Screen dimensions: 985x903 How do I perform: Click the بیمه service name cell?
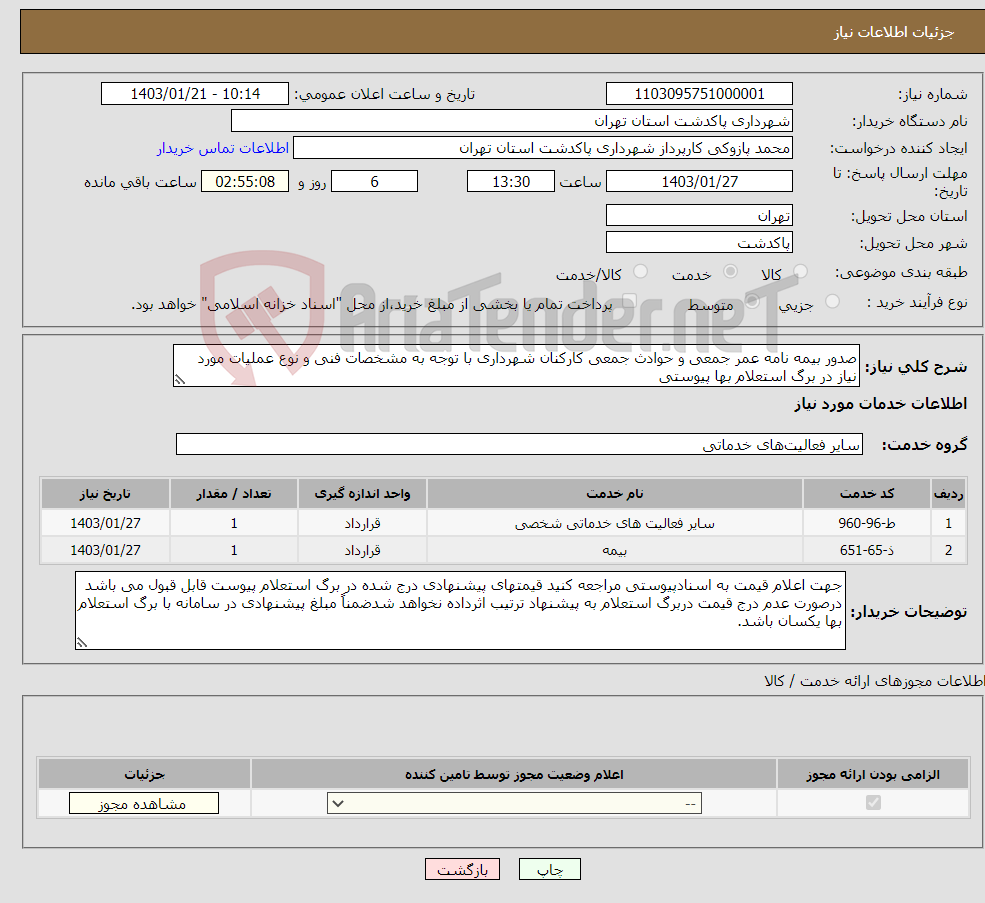615,550
